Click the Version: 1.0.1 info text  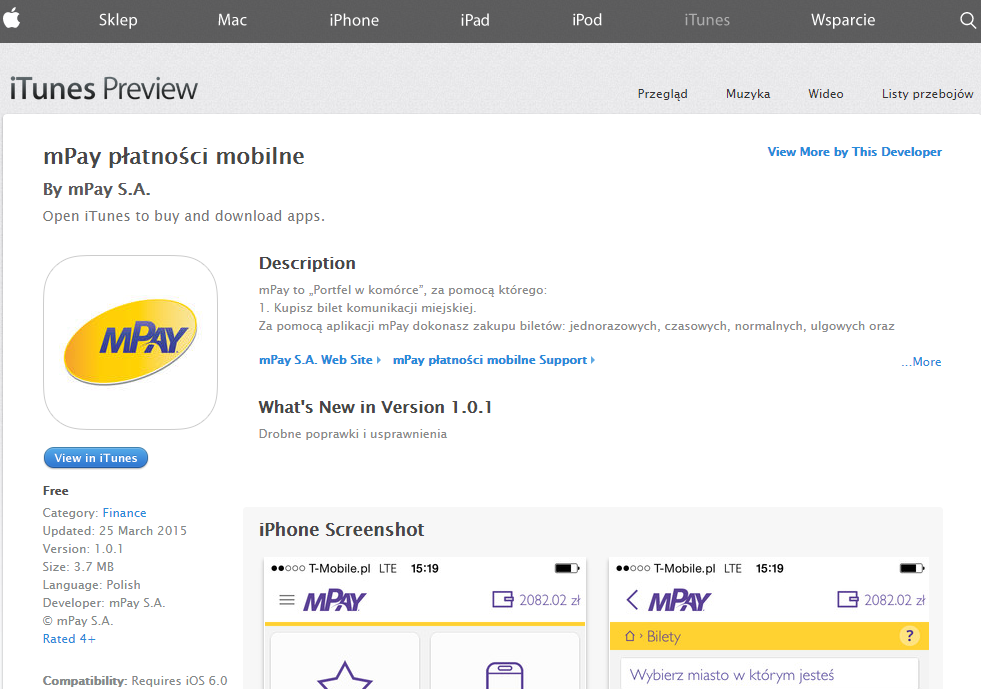pos(83,549)
